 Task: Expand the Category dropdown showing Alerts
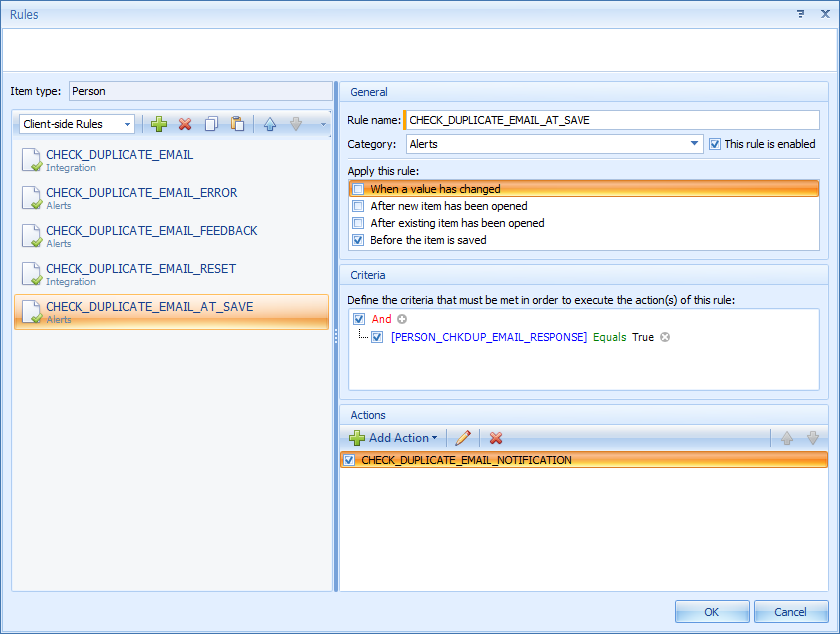(695, 144)
